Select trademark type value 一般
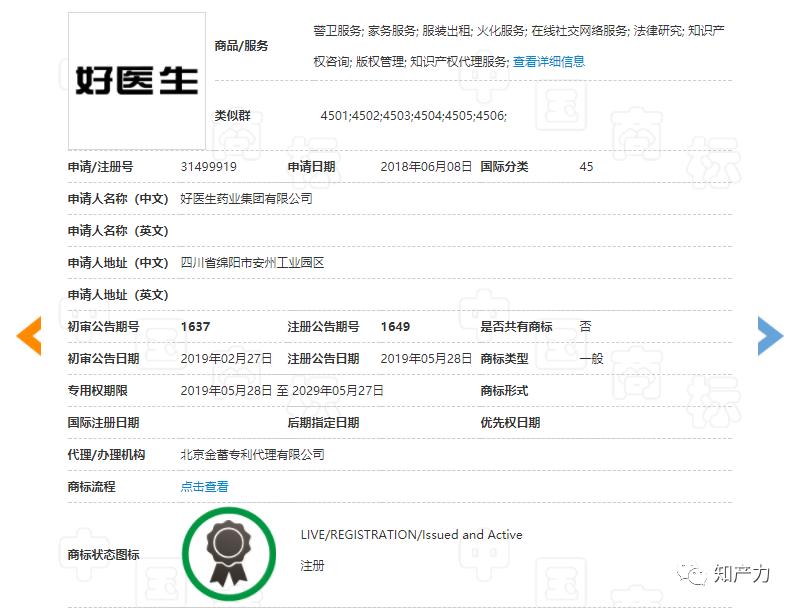 click(x=591, y=359)
